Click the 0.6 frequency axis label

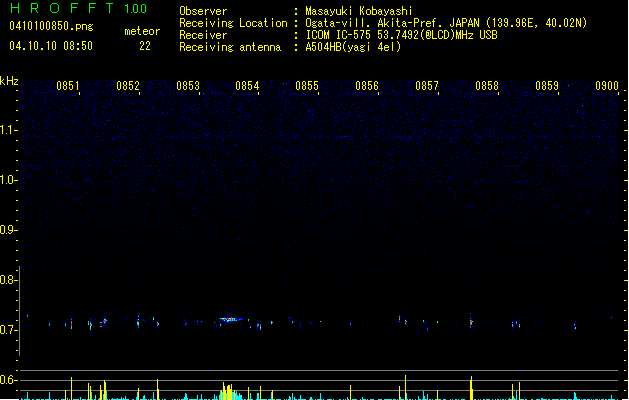[x=8, y=380]
